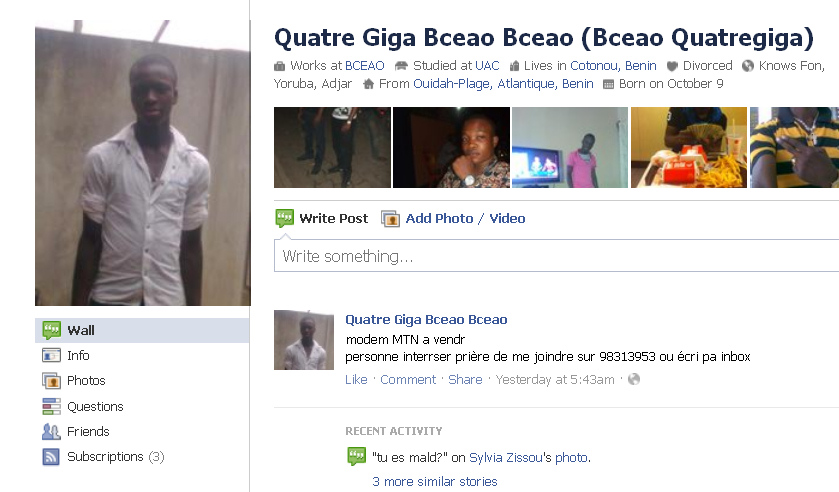Click the Write Post speech bubble icon
This screenshot has height=492, width=839.
tap(285, 218)
